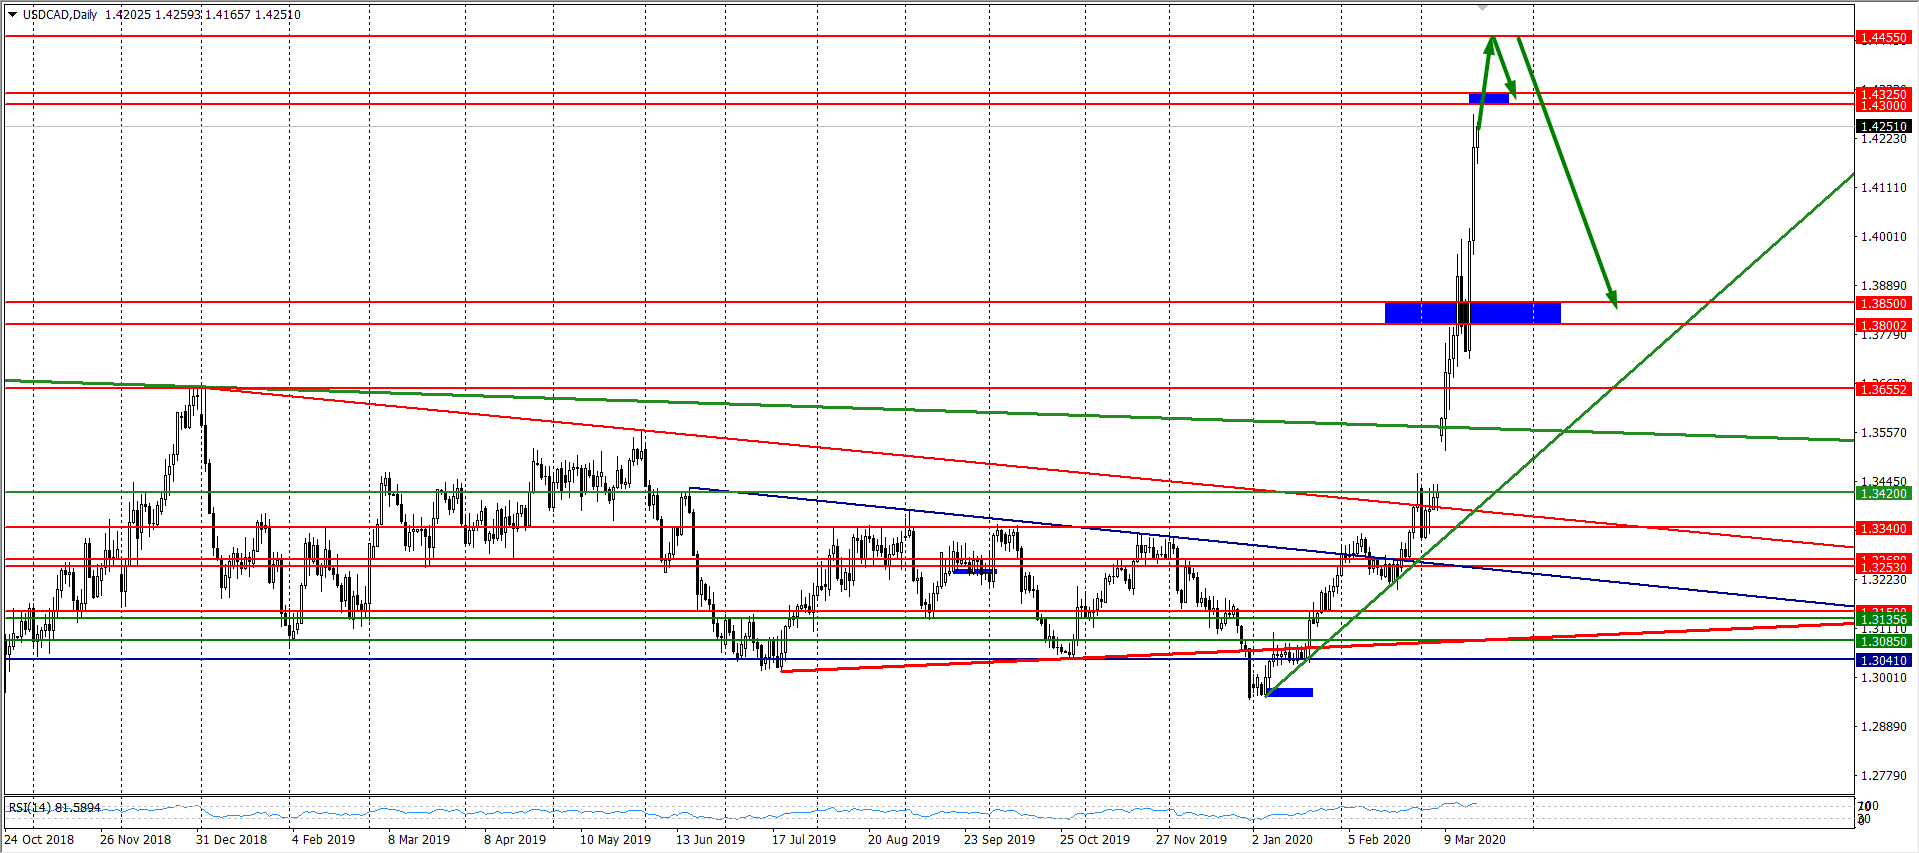
Task: Click the 1.36552 red price label
Action: click(1883, 389)
